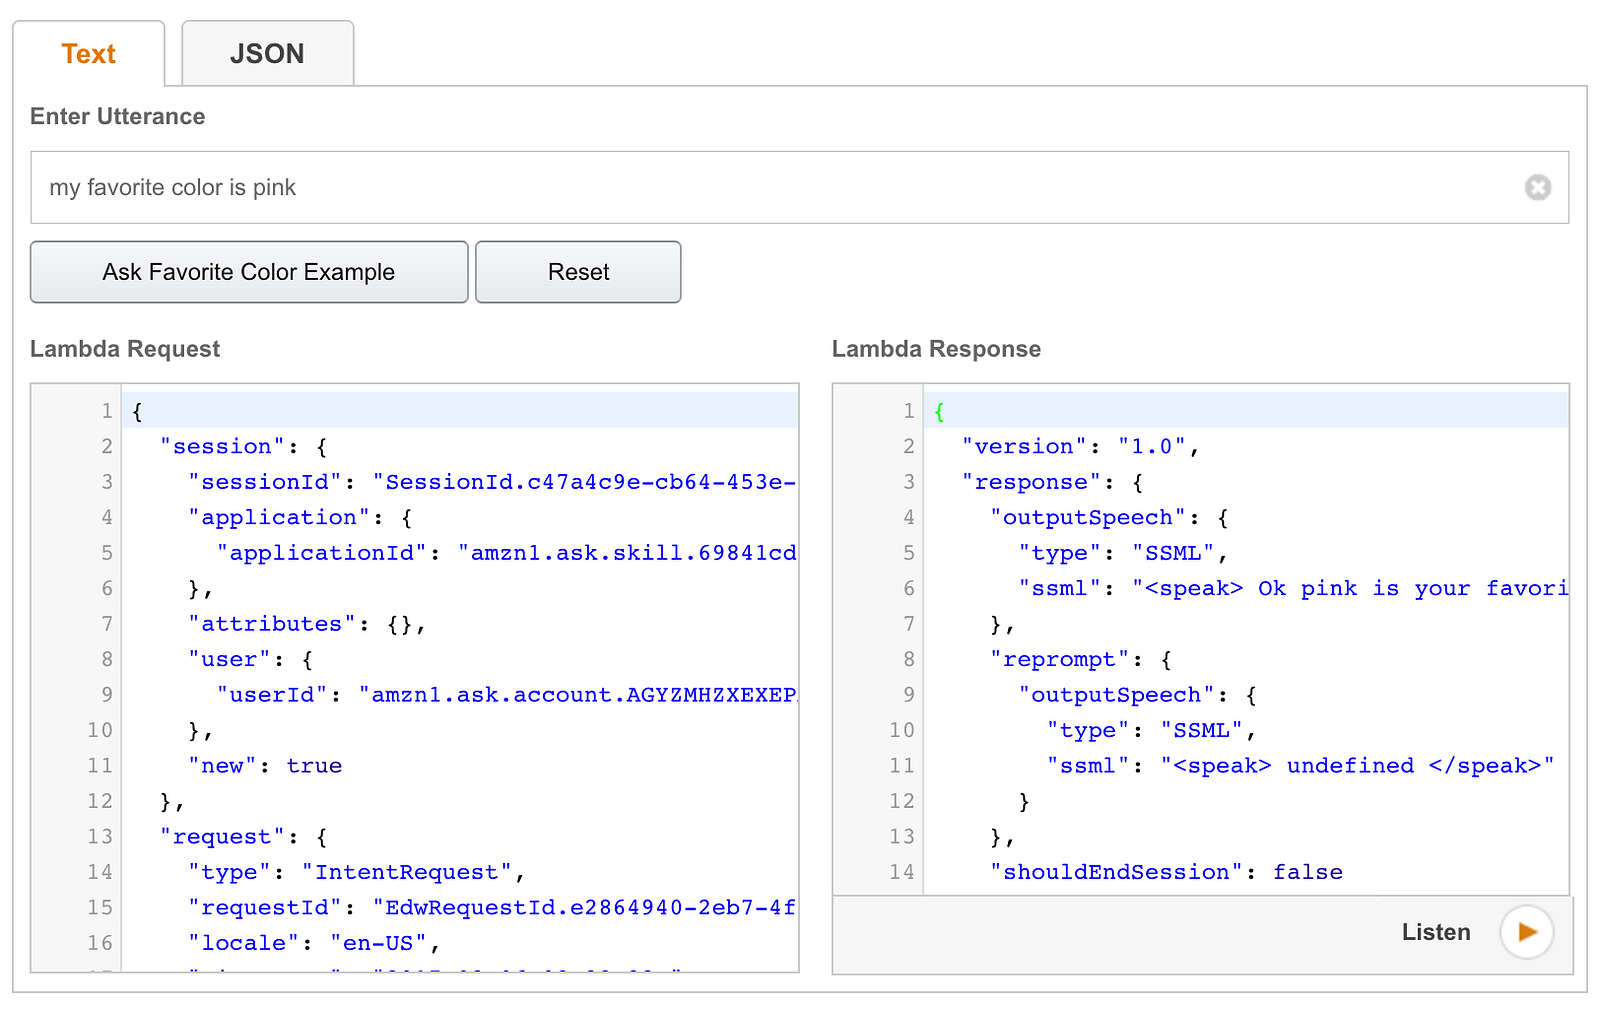Viewport: 1600px width, 1009px height.
Task: Click the "ssml" Ok pink line in response
Action: tap(1293, 588)
